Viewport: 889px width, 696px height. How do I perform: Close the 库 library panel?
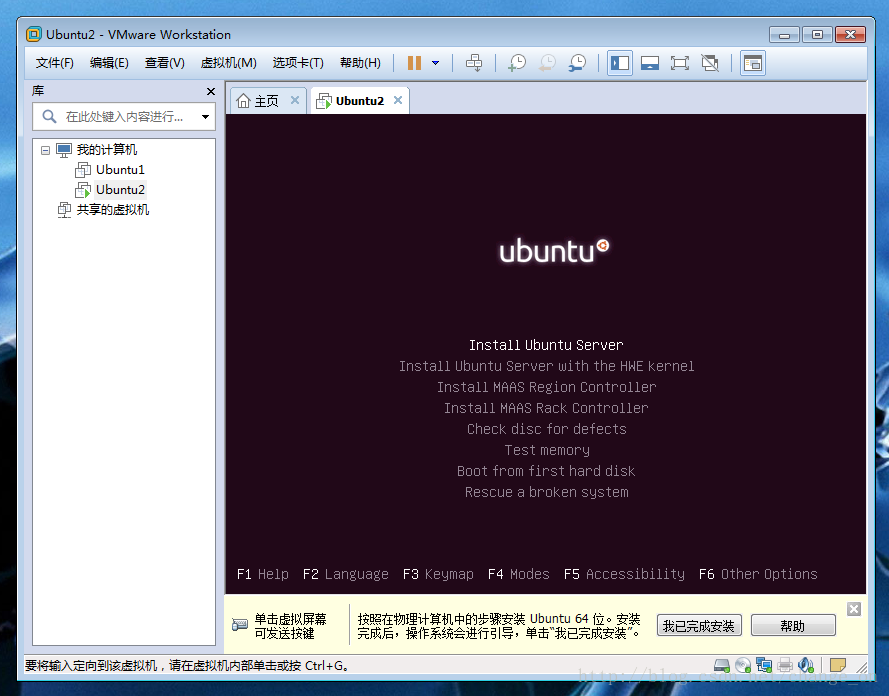click(x=211, y=91)
